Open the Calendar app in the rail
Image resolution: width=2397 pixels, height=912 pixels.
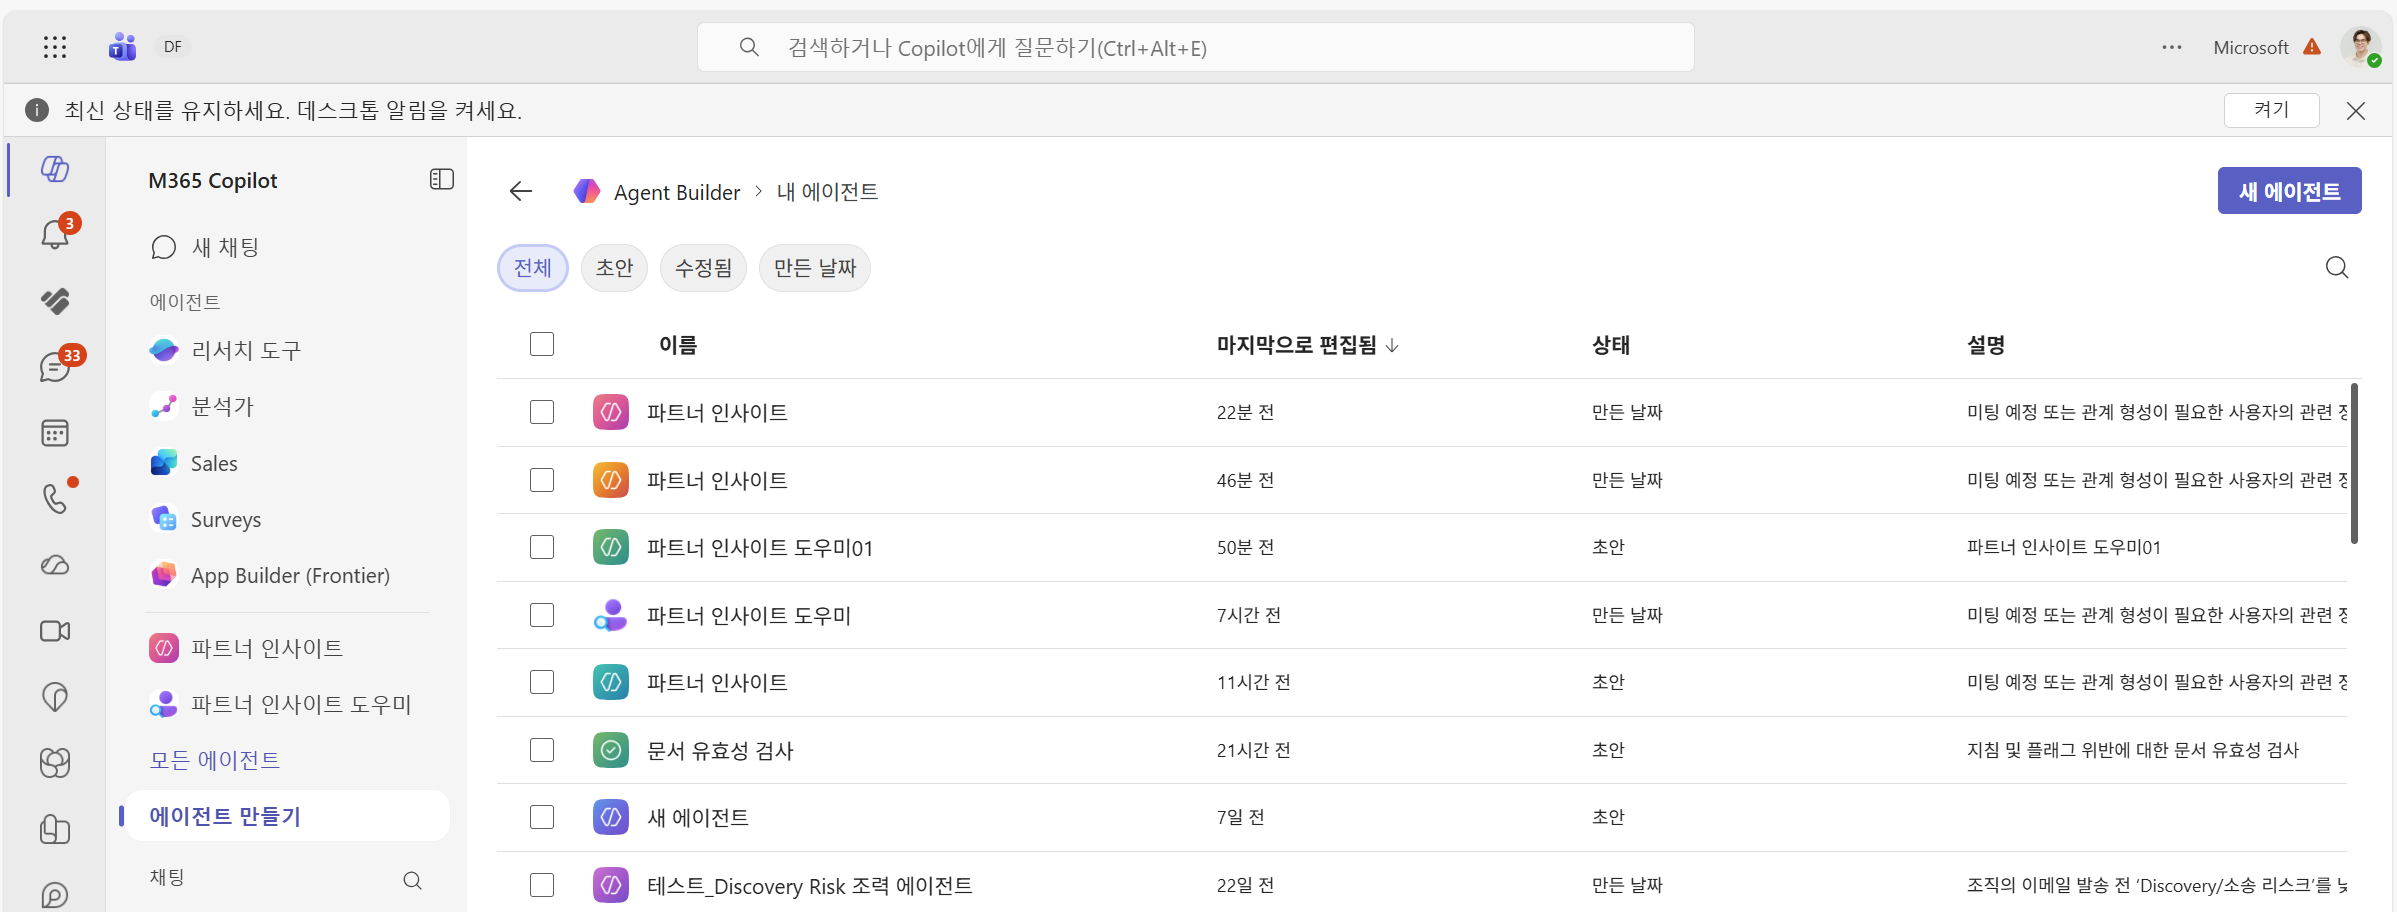pyautogui.click(x=55, y=433)
